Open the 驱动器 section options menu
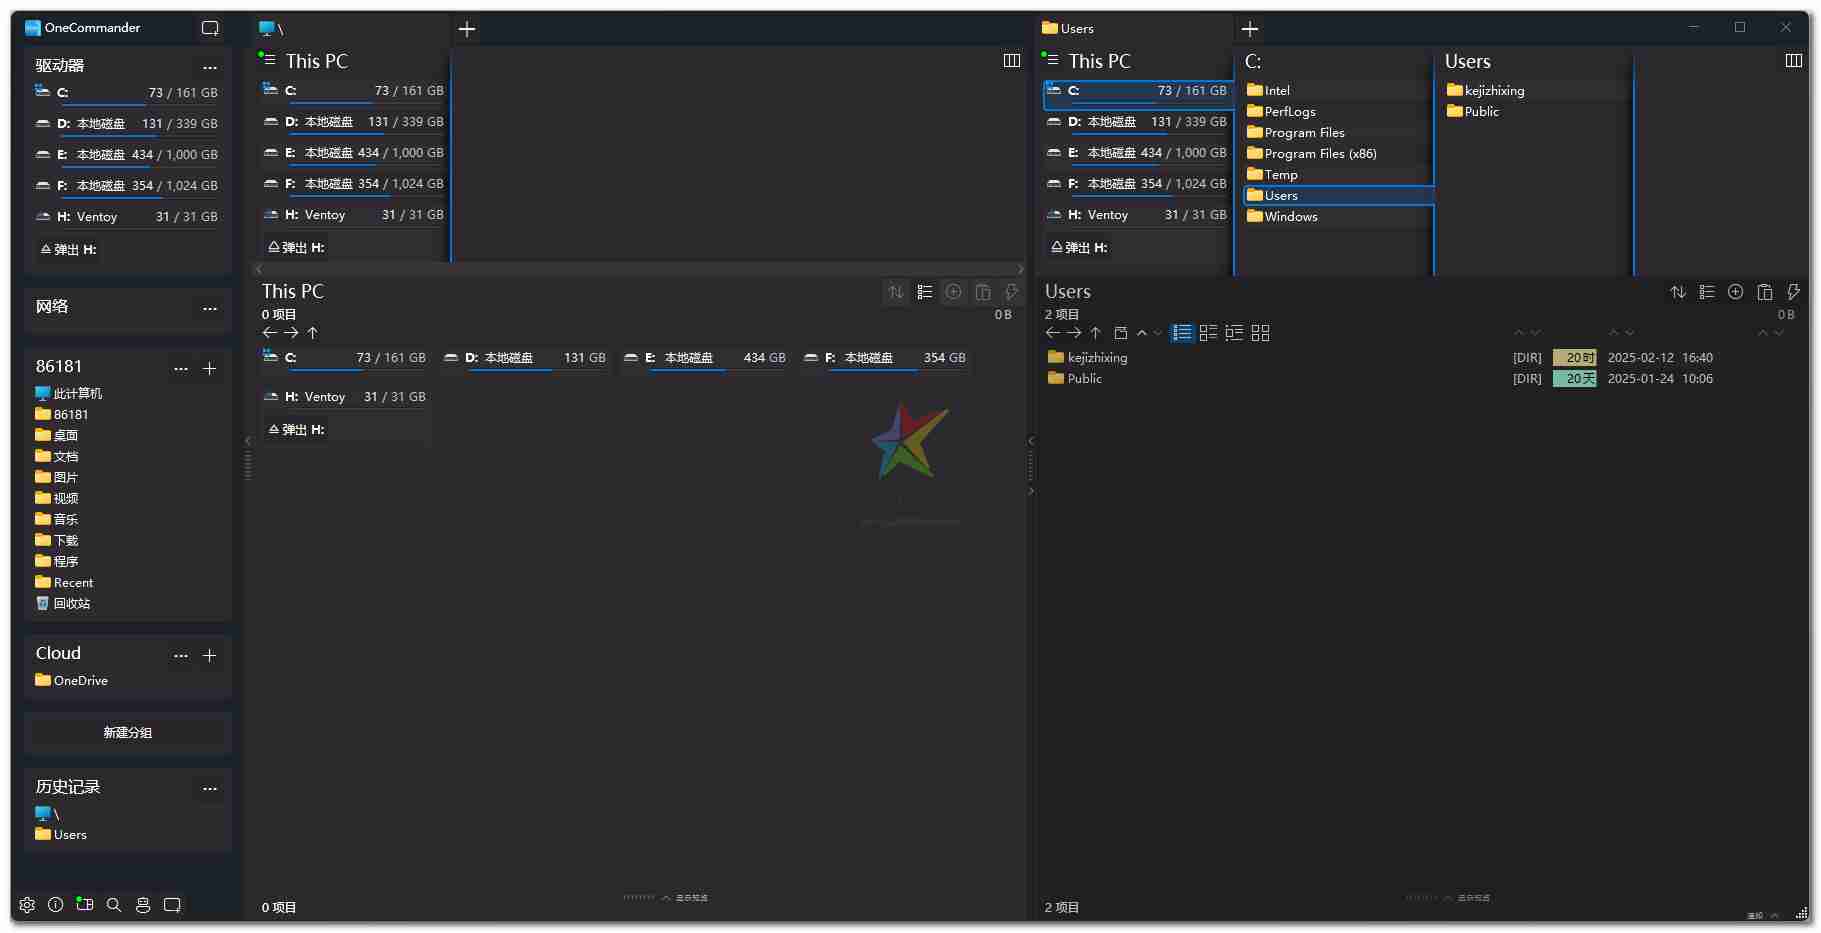The image size is (1821, 933). coord(210,67)
